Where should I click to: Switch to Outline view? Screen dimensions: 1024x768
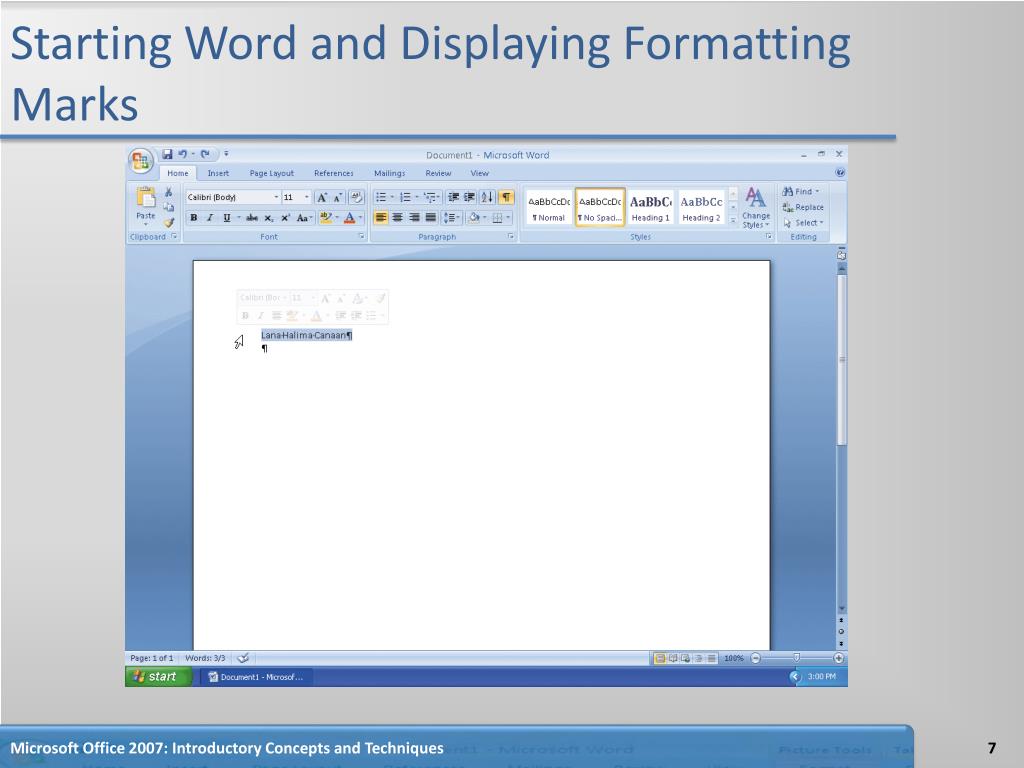pyautogui.click(x=699, y=658)
